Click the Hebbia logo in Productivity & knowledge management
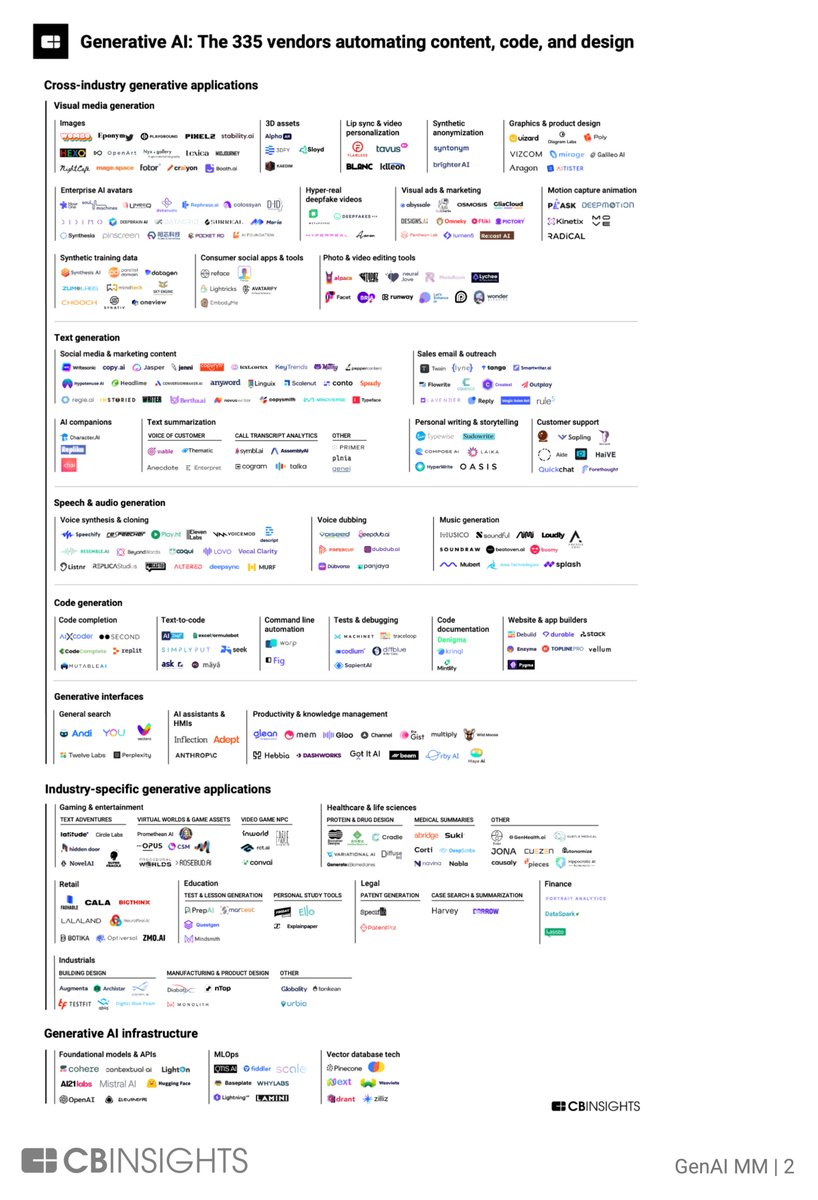Viewport: 818px width, 1200px height. (x=270, y=756)
